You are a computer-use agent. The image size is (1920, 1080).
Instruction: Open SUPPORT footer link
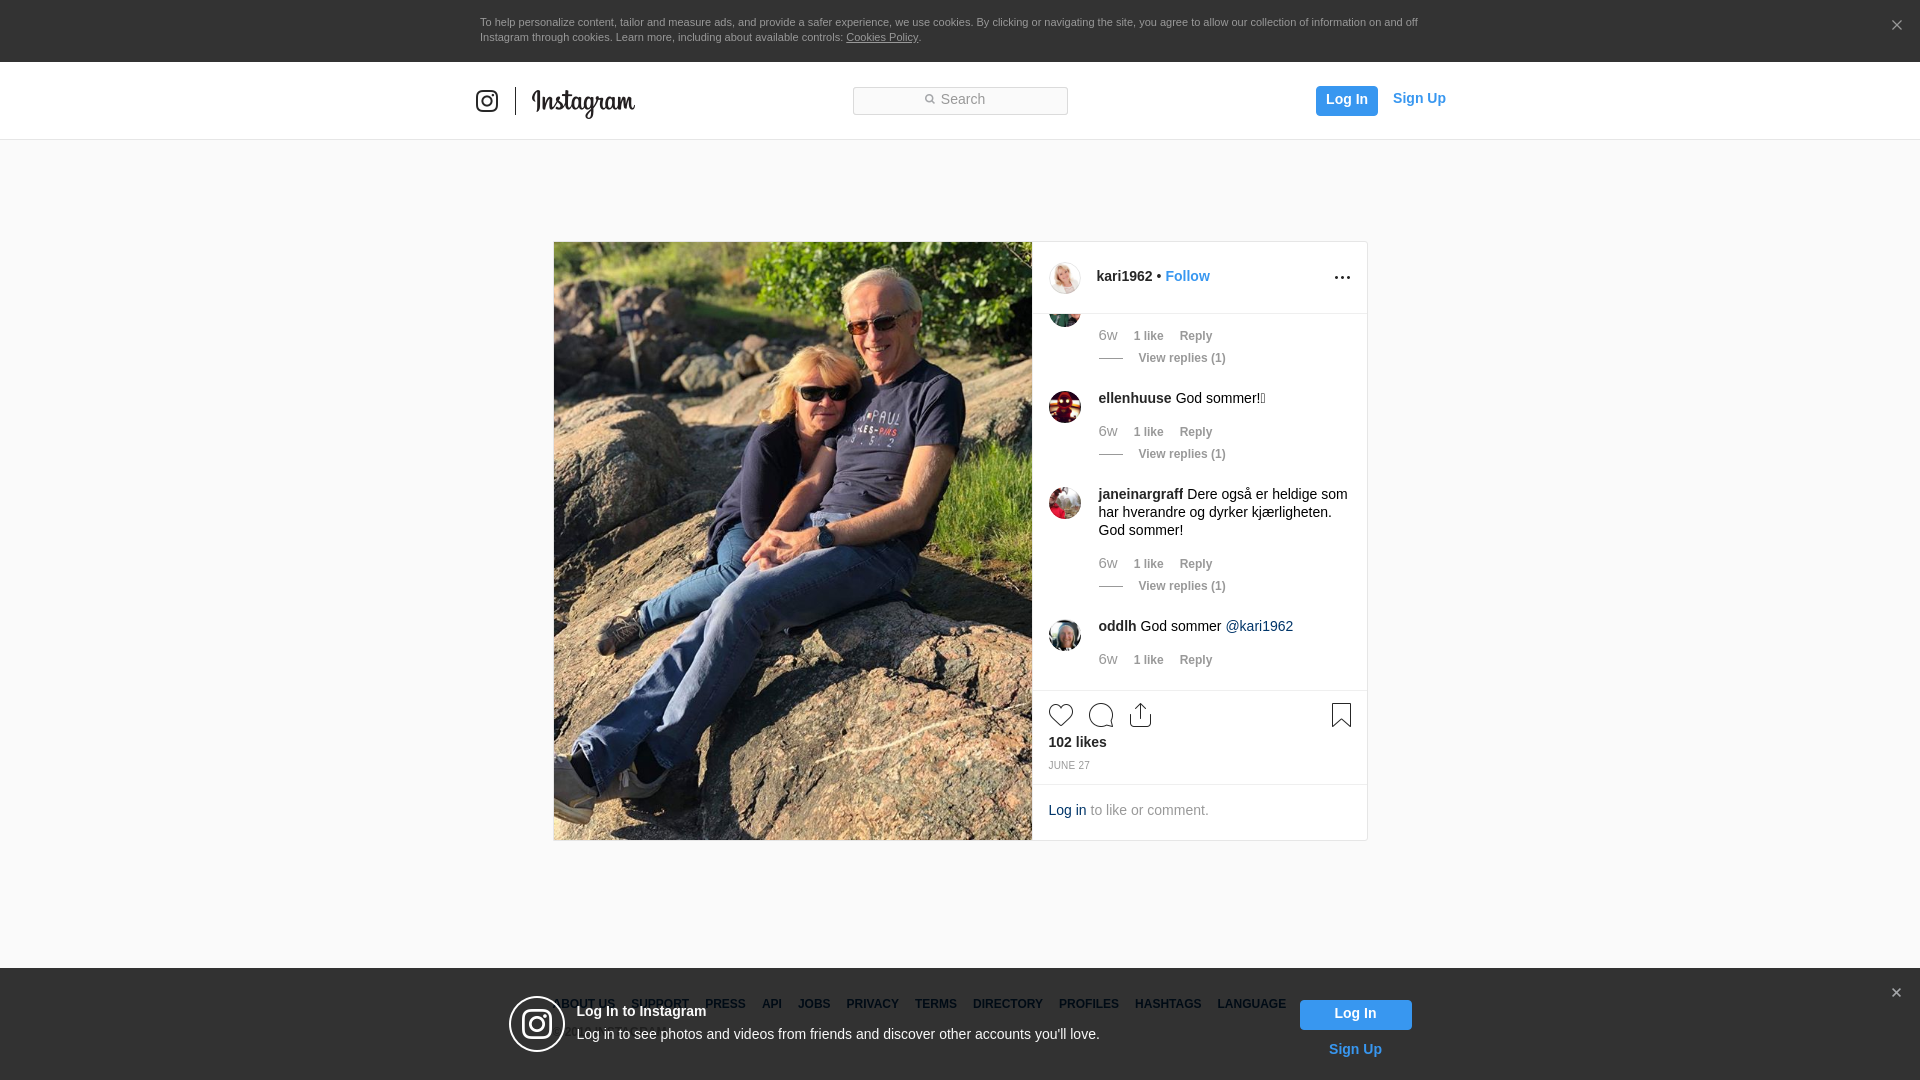click(660, 1004)
